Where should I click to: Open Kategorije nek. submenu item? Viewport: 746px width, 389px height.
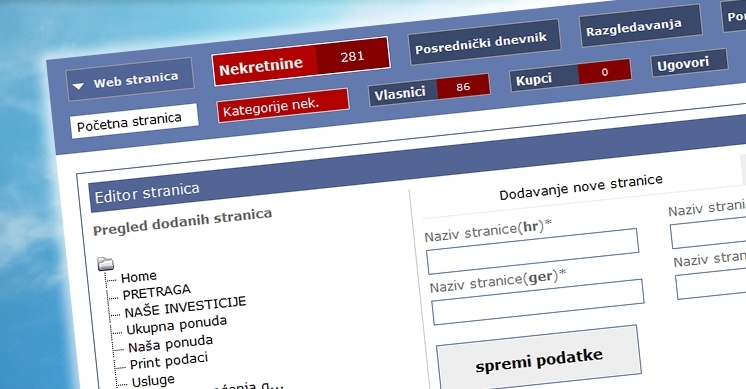click(x=283, y=105)
